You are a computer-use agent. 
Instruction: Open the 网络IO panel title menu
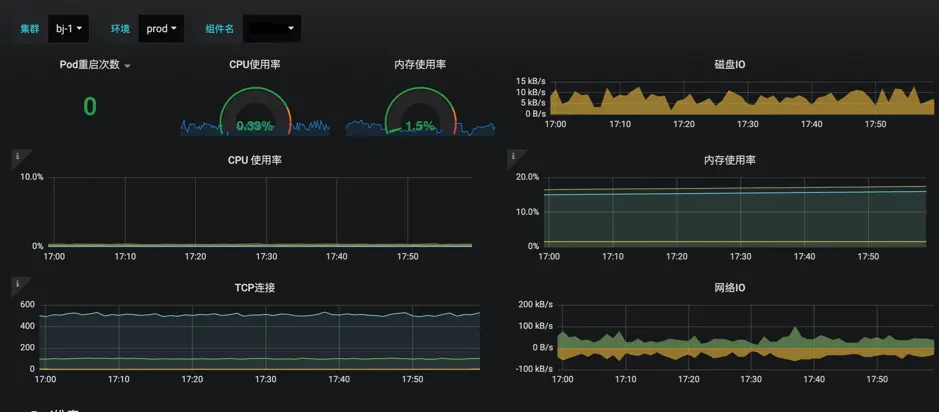(x=728, y=288)
